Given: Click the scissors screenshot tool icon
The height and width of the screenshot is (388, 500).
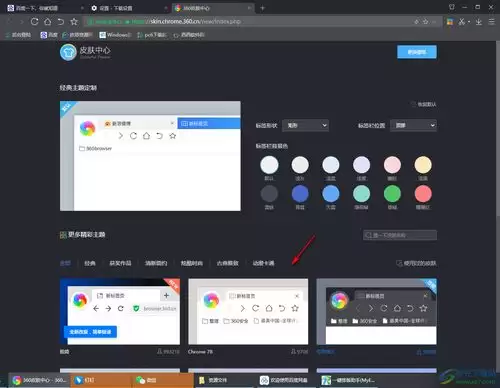Looking at the screenshot, I should [462, 22].
